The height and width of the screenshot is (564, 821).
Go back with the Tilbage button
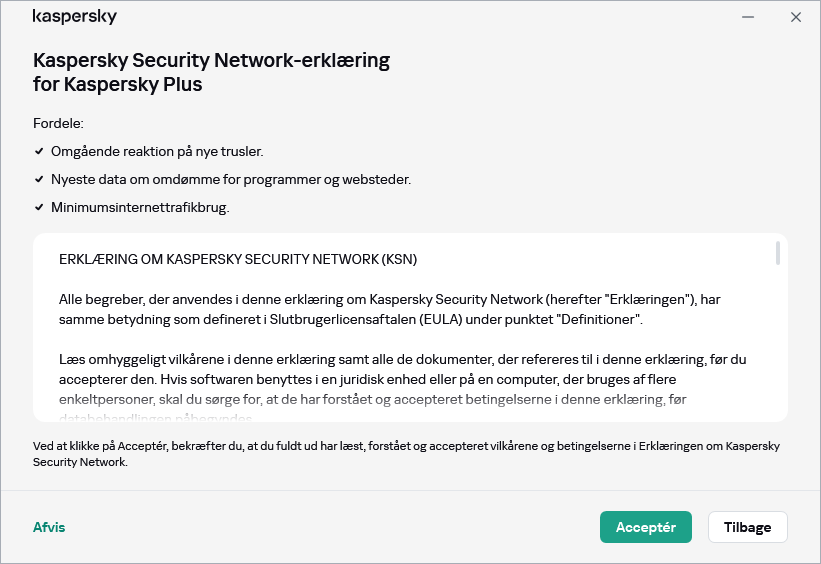[747, 527]
